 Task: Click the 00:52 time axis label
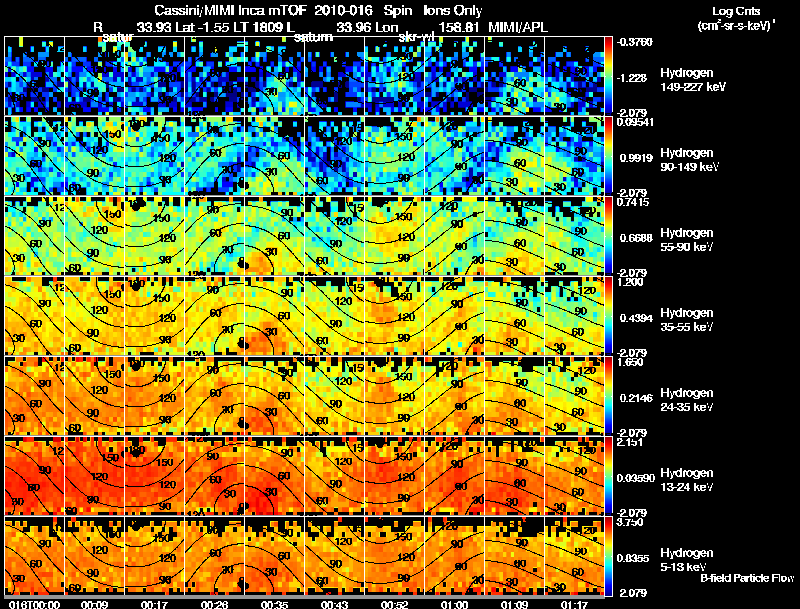(x=394, y=604)
